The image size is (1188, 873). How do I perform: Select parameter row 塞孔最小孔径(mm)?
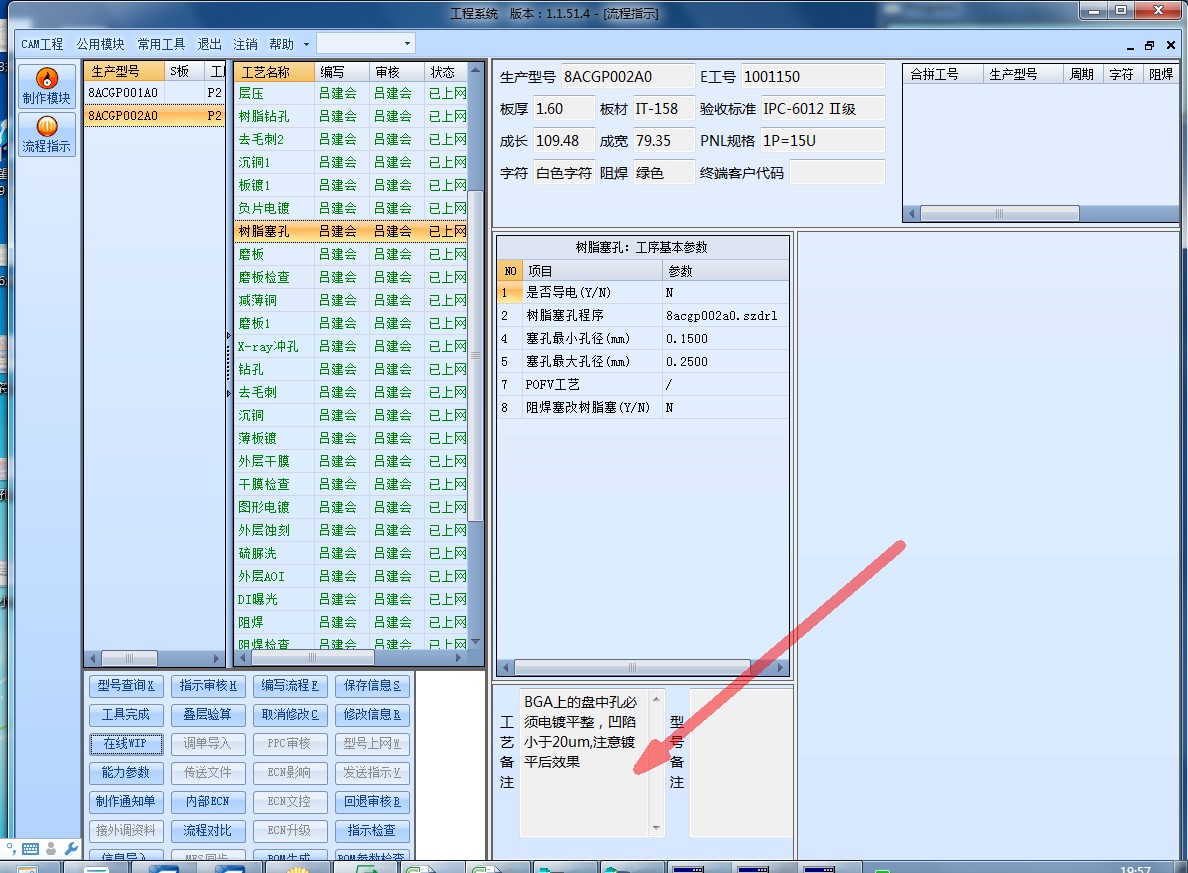click(642, 339)
